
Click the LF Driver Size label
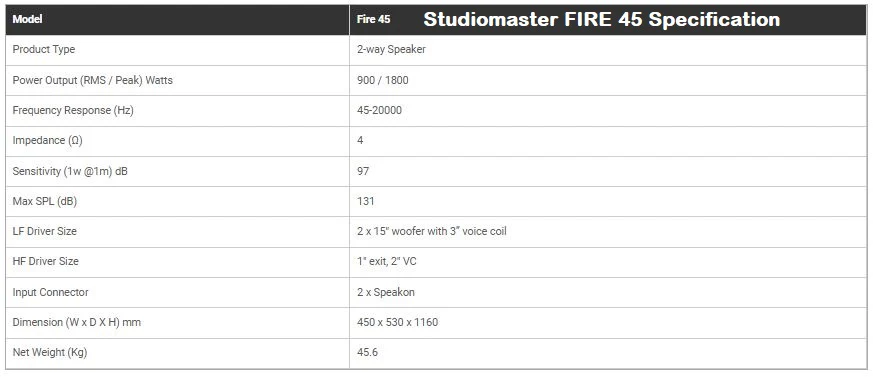click(45, 231)
